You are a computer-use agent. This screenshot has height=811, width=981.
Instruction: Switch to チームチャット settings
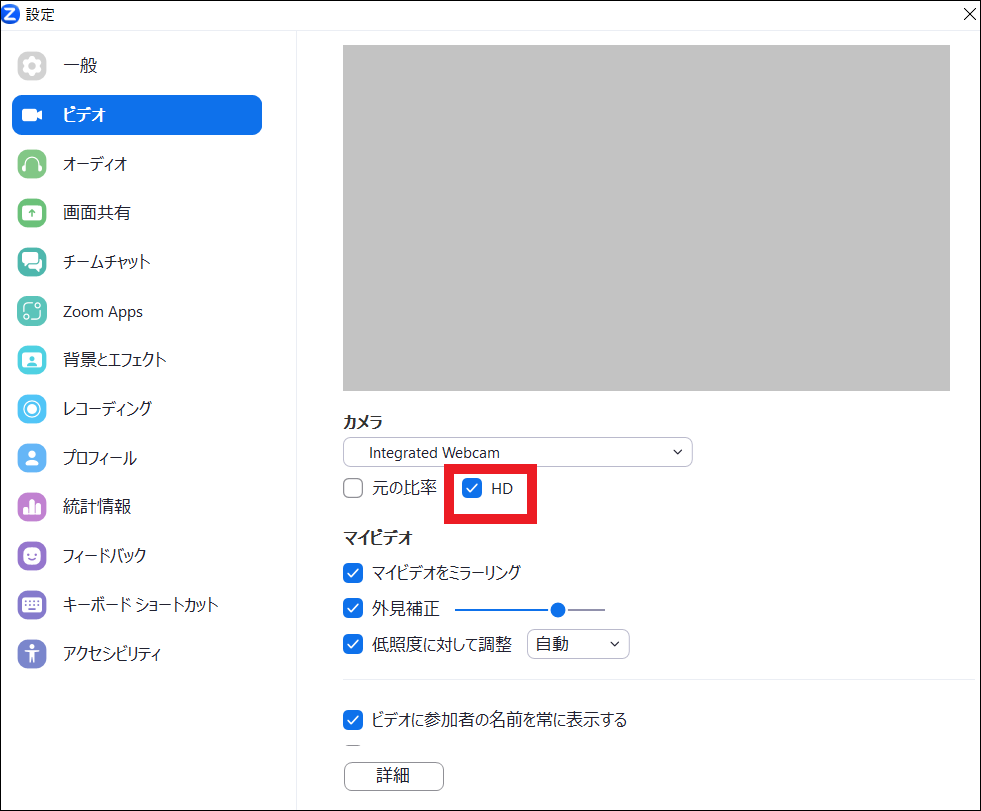pos(137,262)
